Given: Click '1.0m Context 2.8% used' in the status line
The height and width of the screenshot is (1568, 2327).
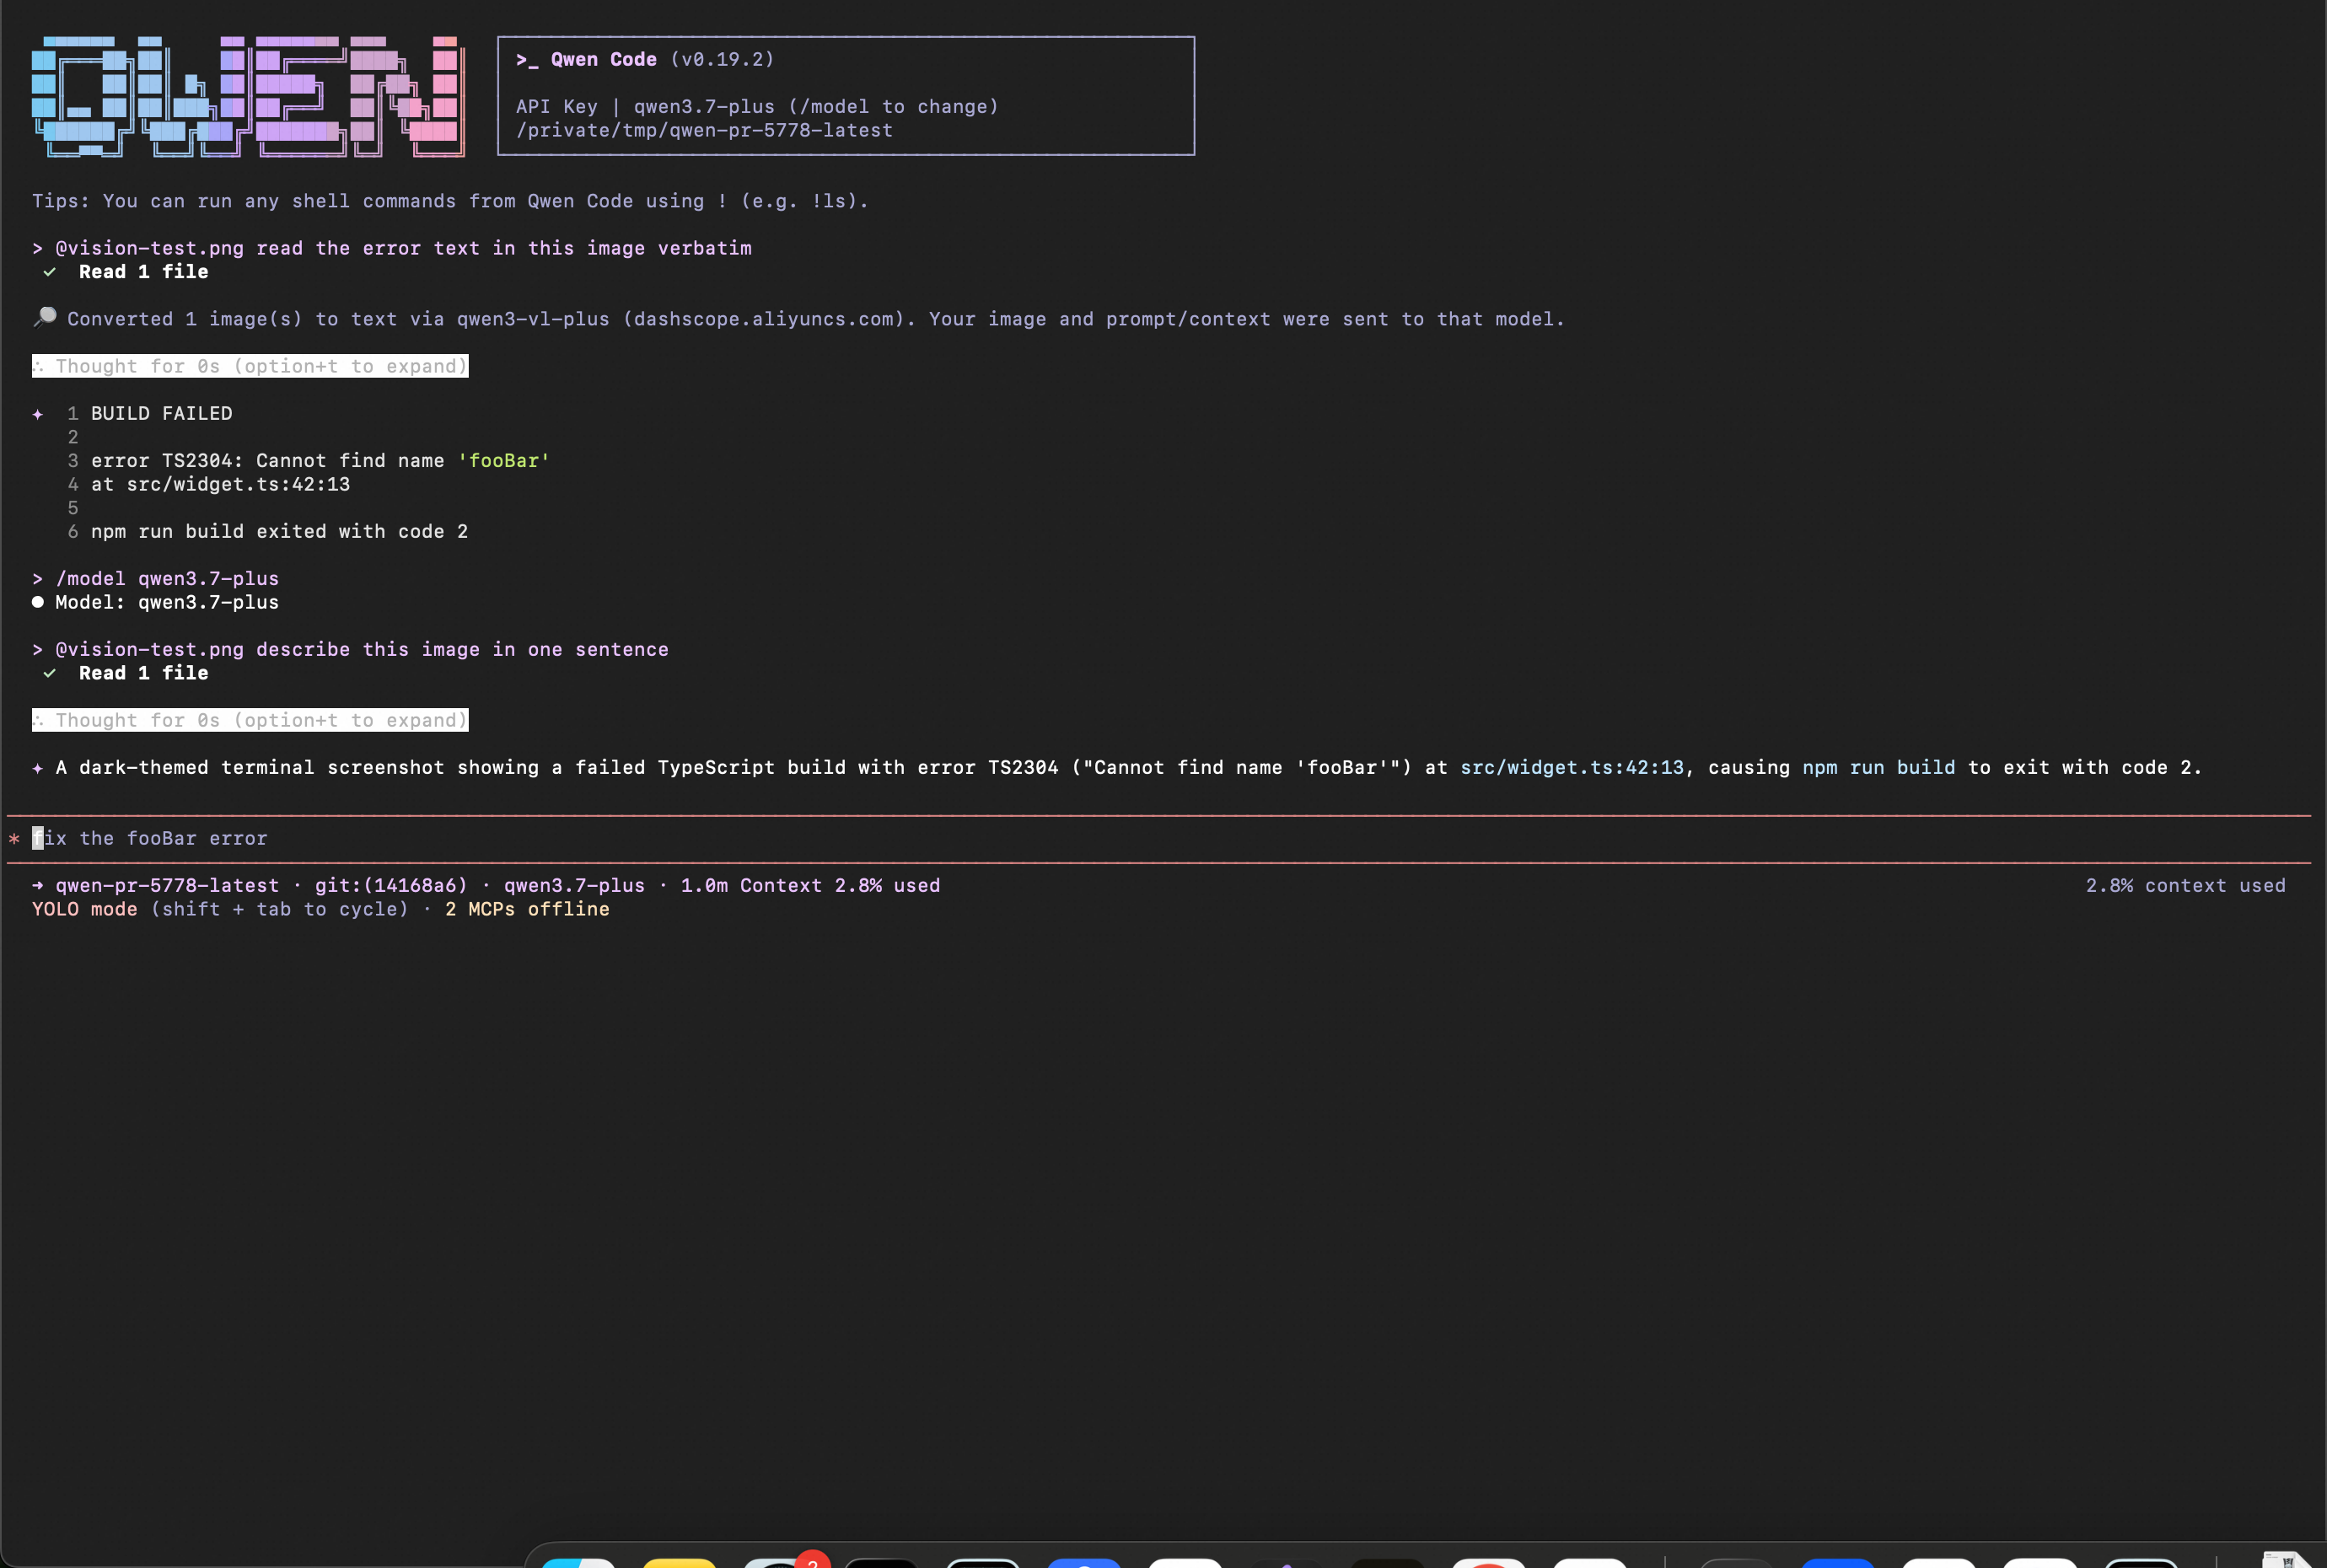Looking at the screenshot, I should click(810, 886).
